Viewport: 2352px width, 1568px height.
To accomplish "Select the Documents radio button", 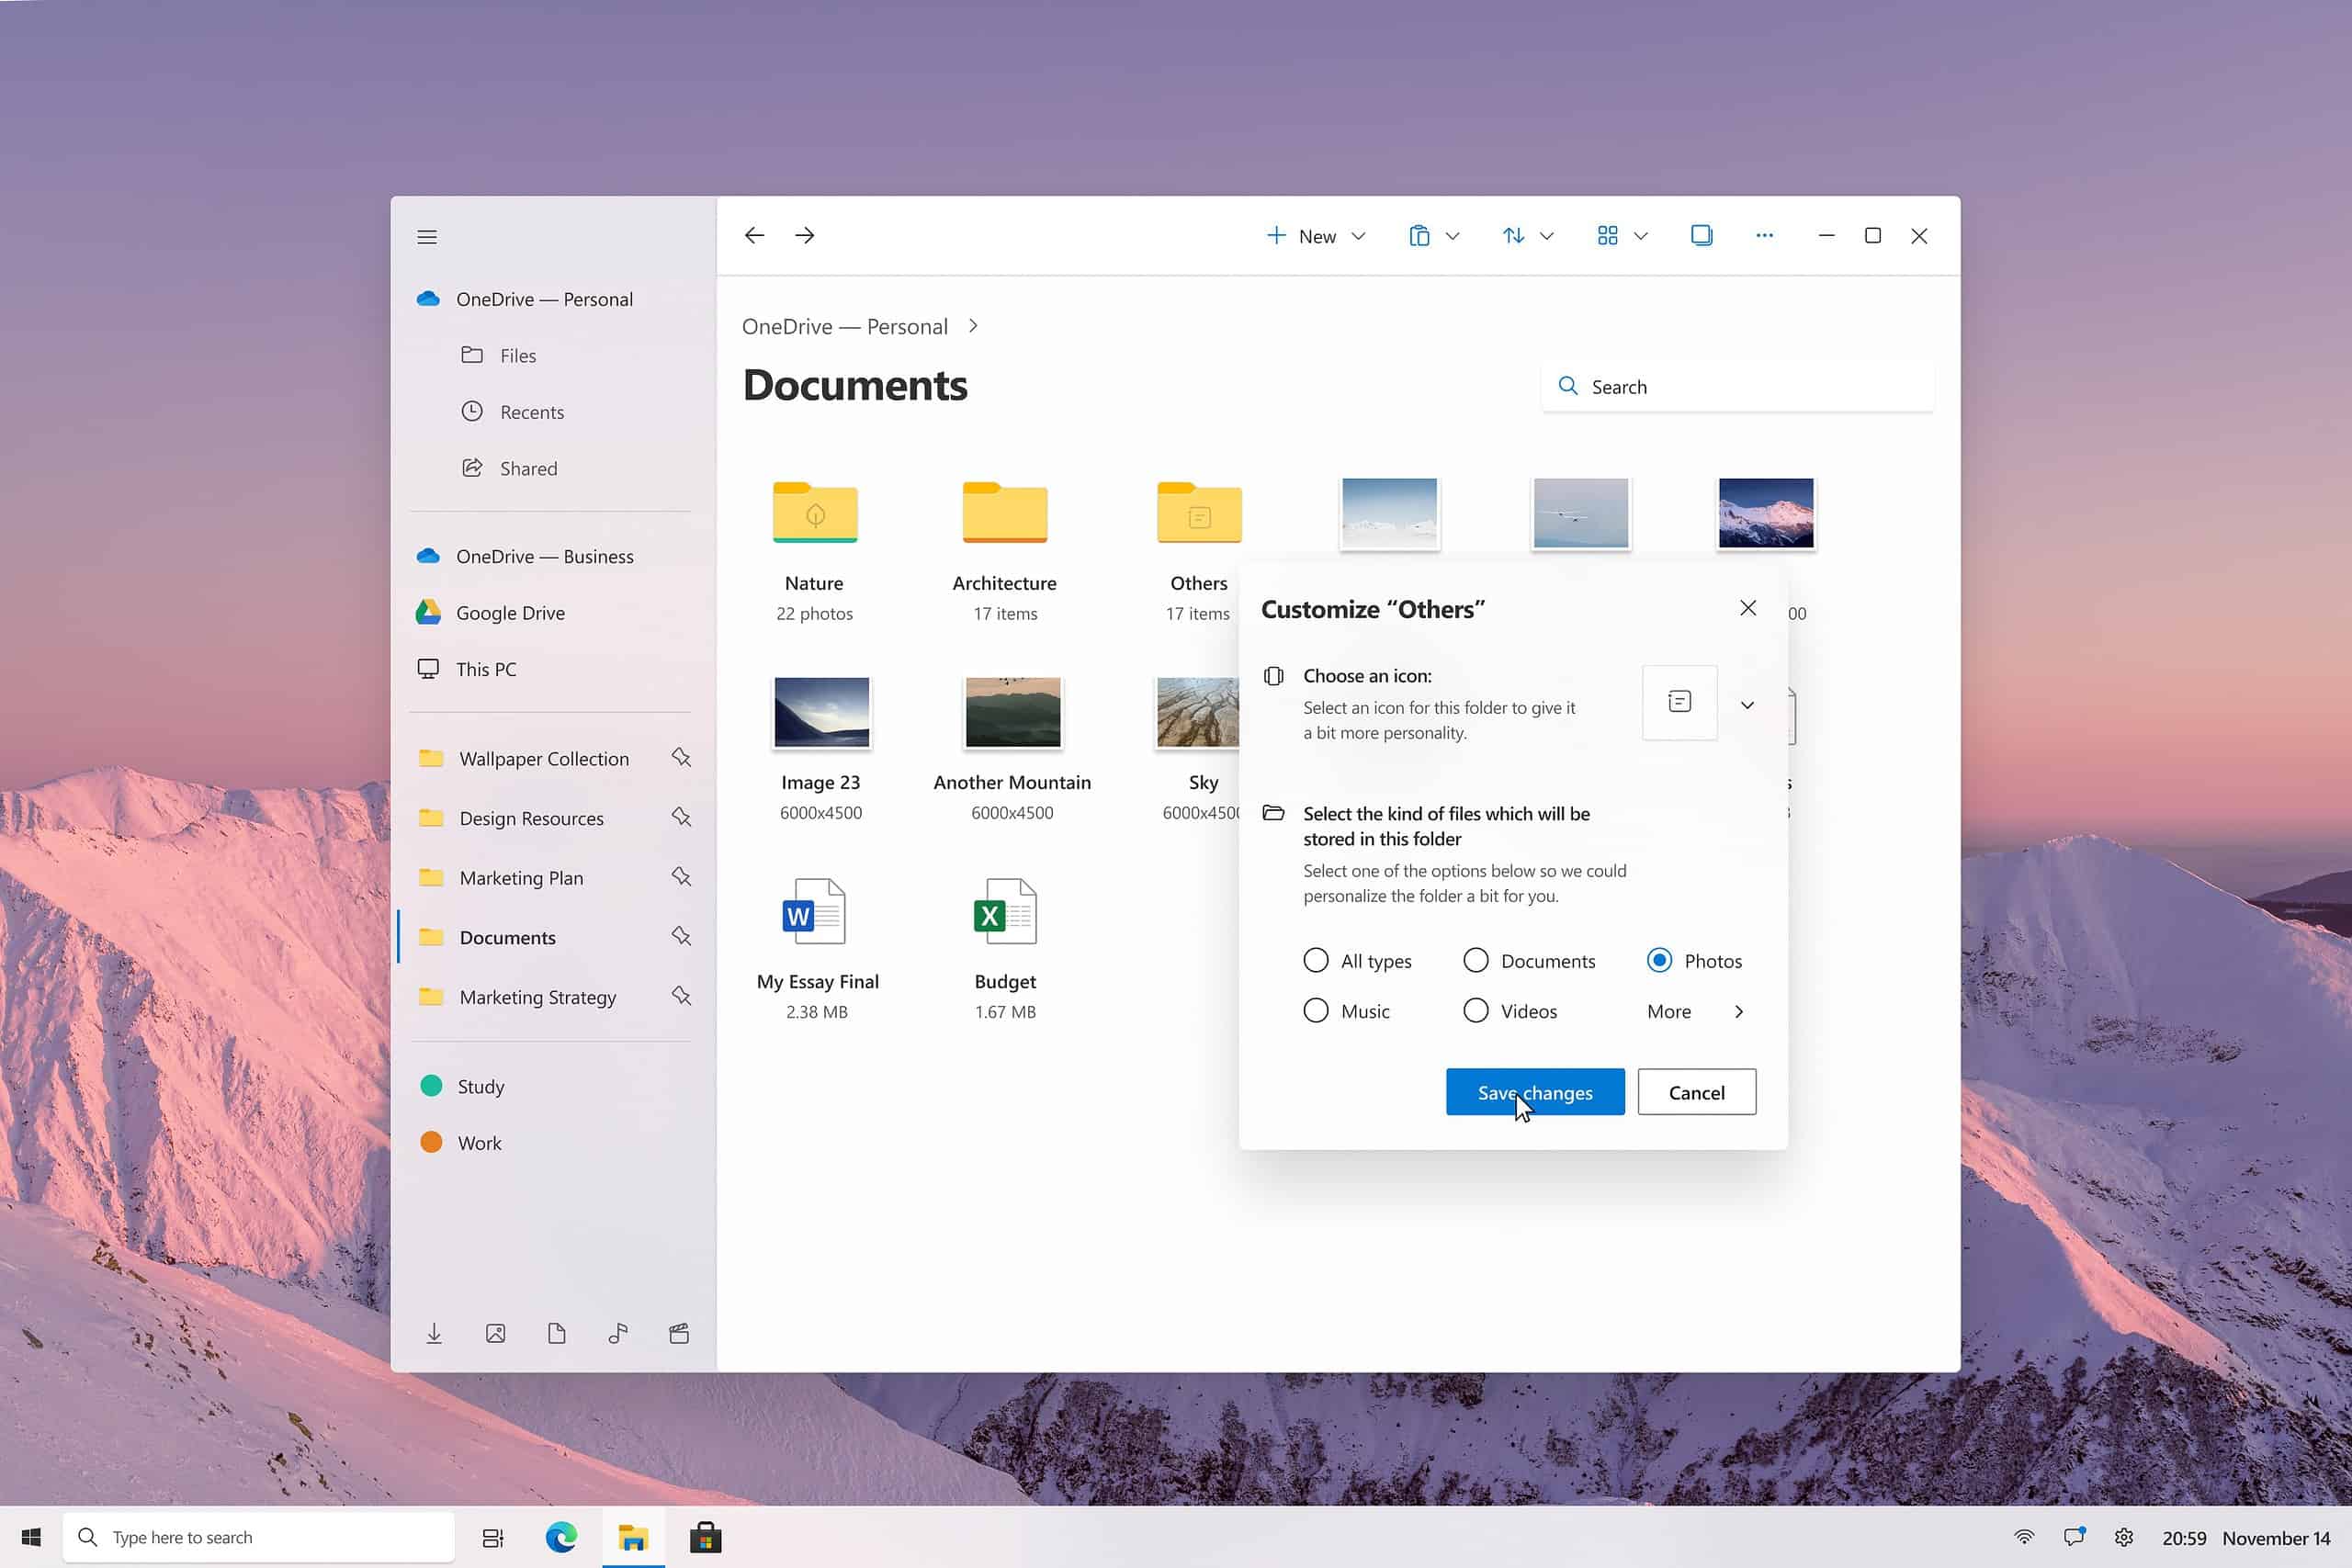I will pyautogui.click(x=1476, y=961).
